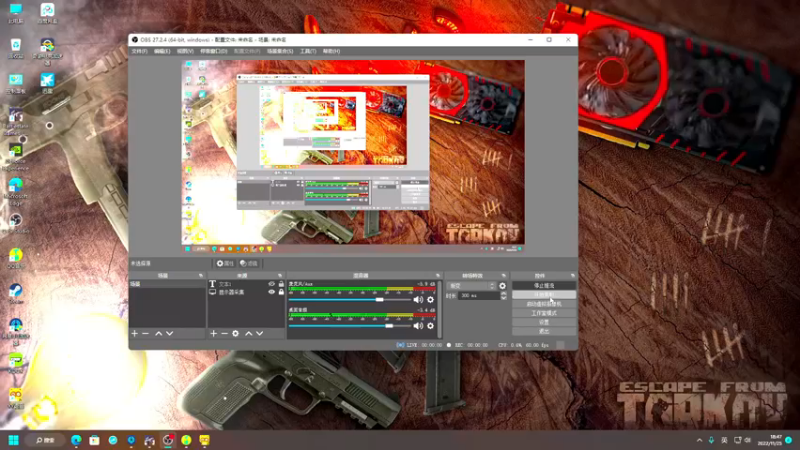Open the scene transition type dropdown

click(x=471, y=286)
